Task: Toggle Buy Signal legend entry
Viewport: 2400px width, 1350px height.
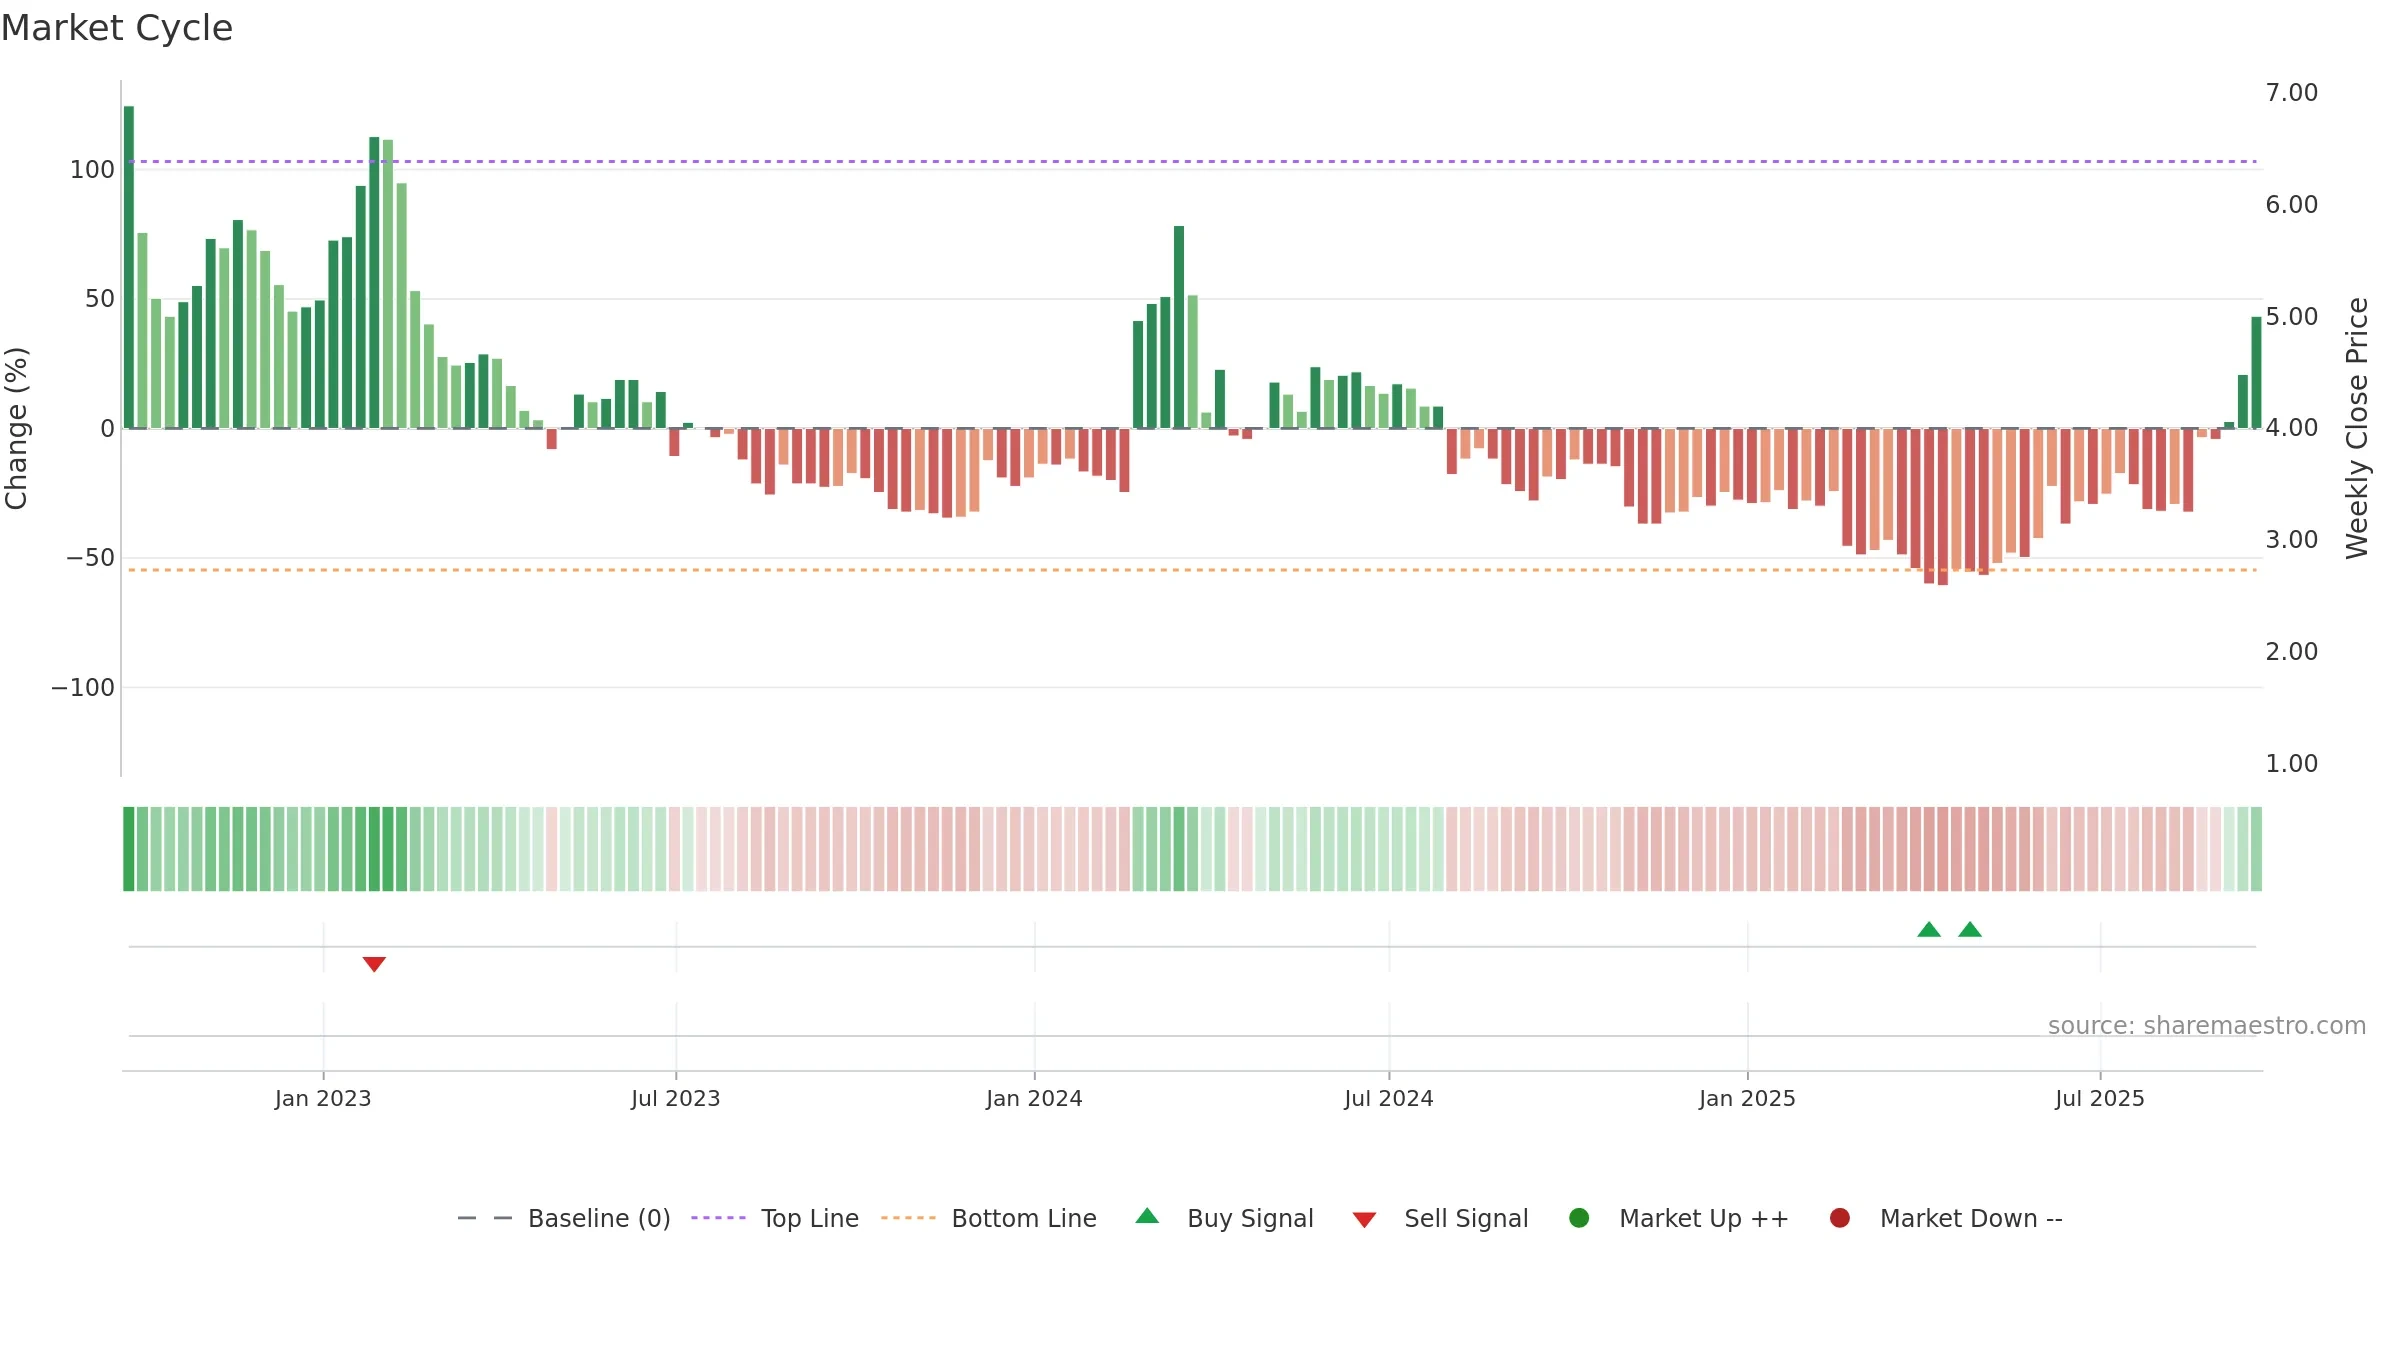Action: pos(1225,1218)
